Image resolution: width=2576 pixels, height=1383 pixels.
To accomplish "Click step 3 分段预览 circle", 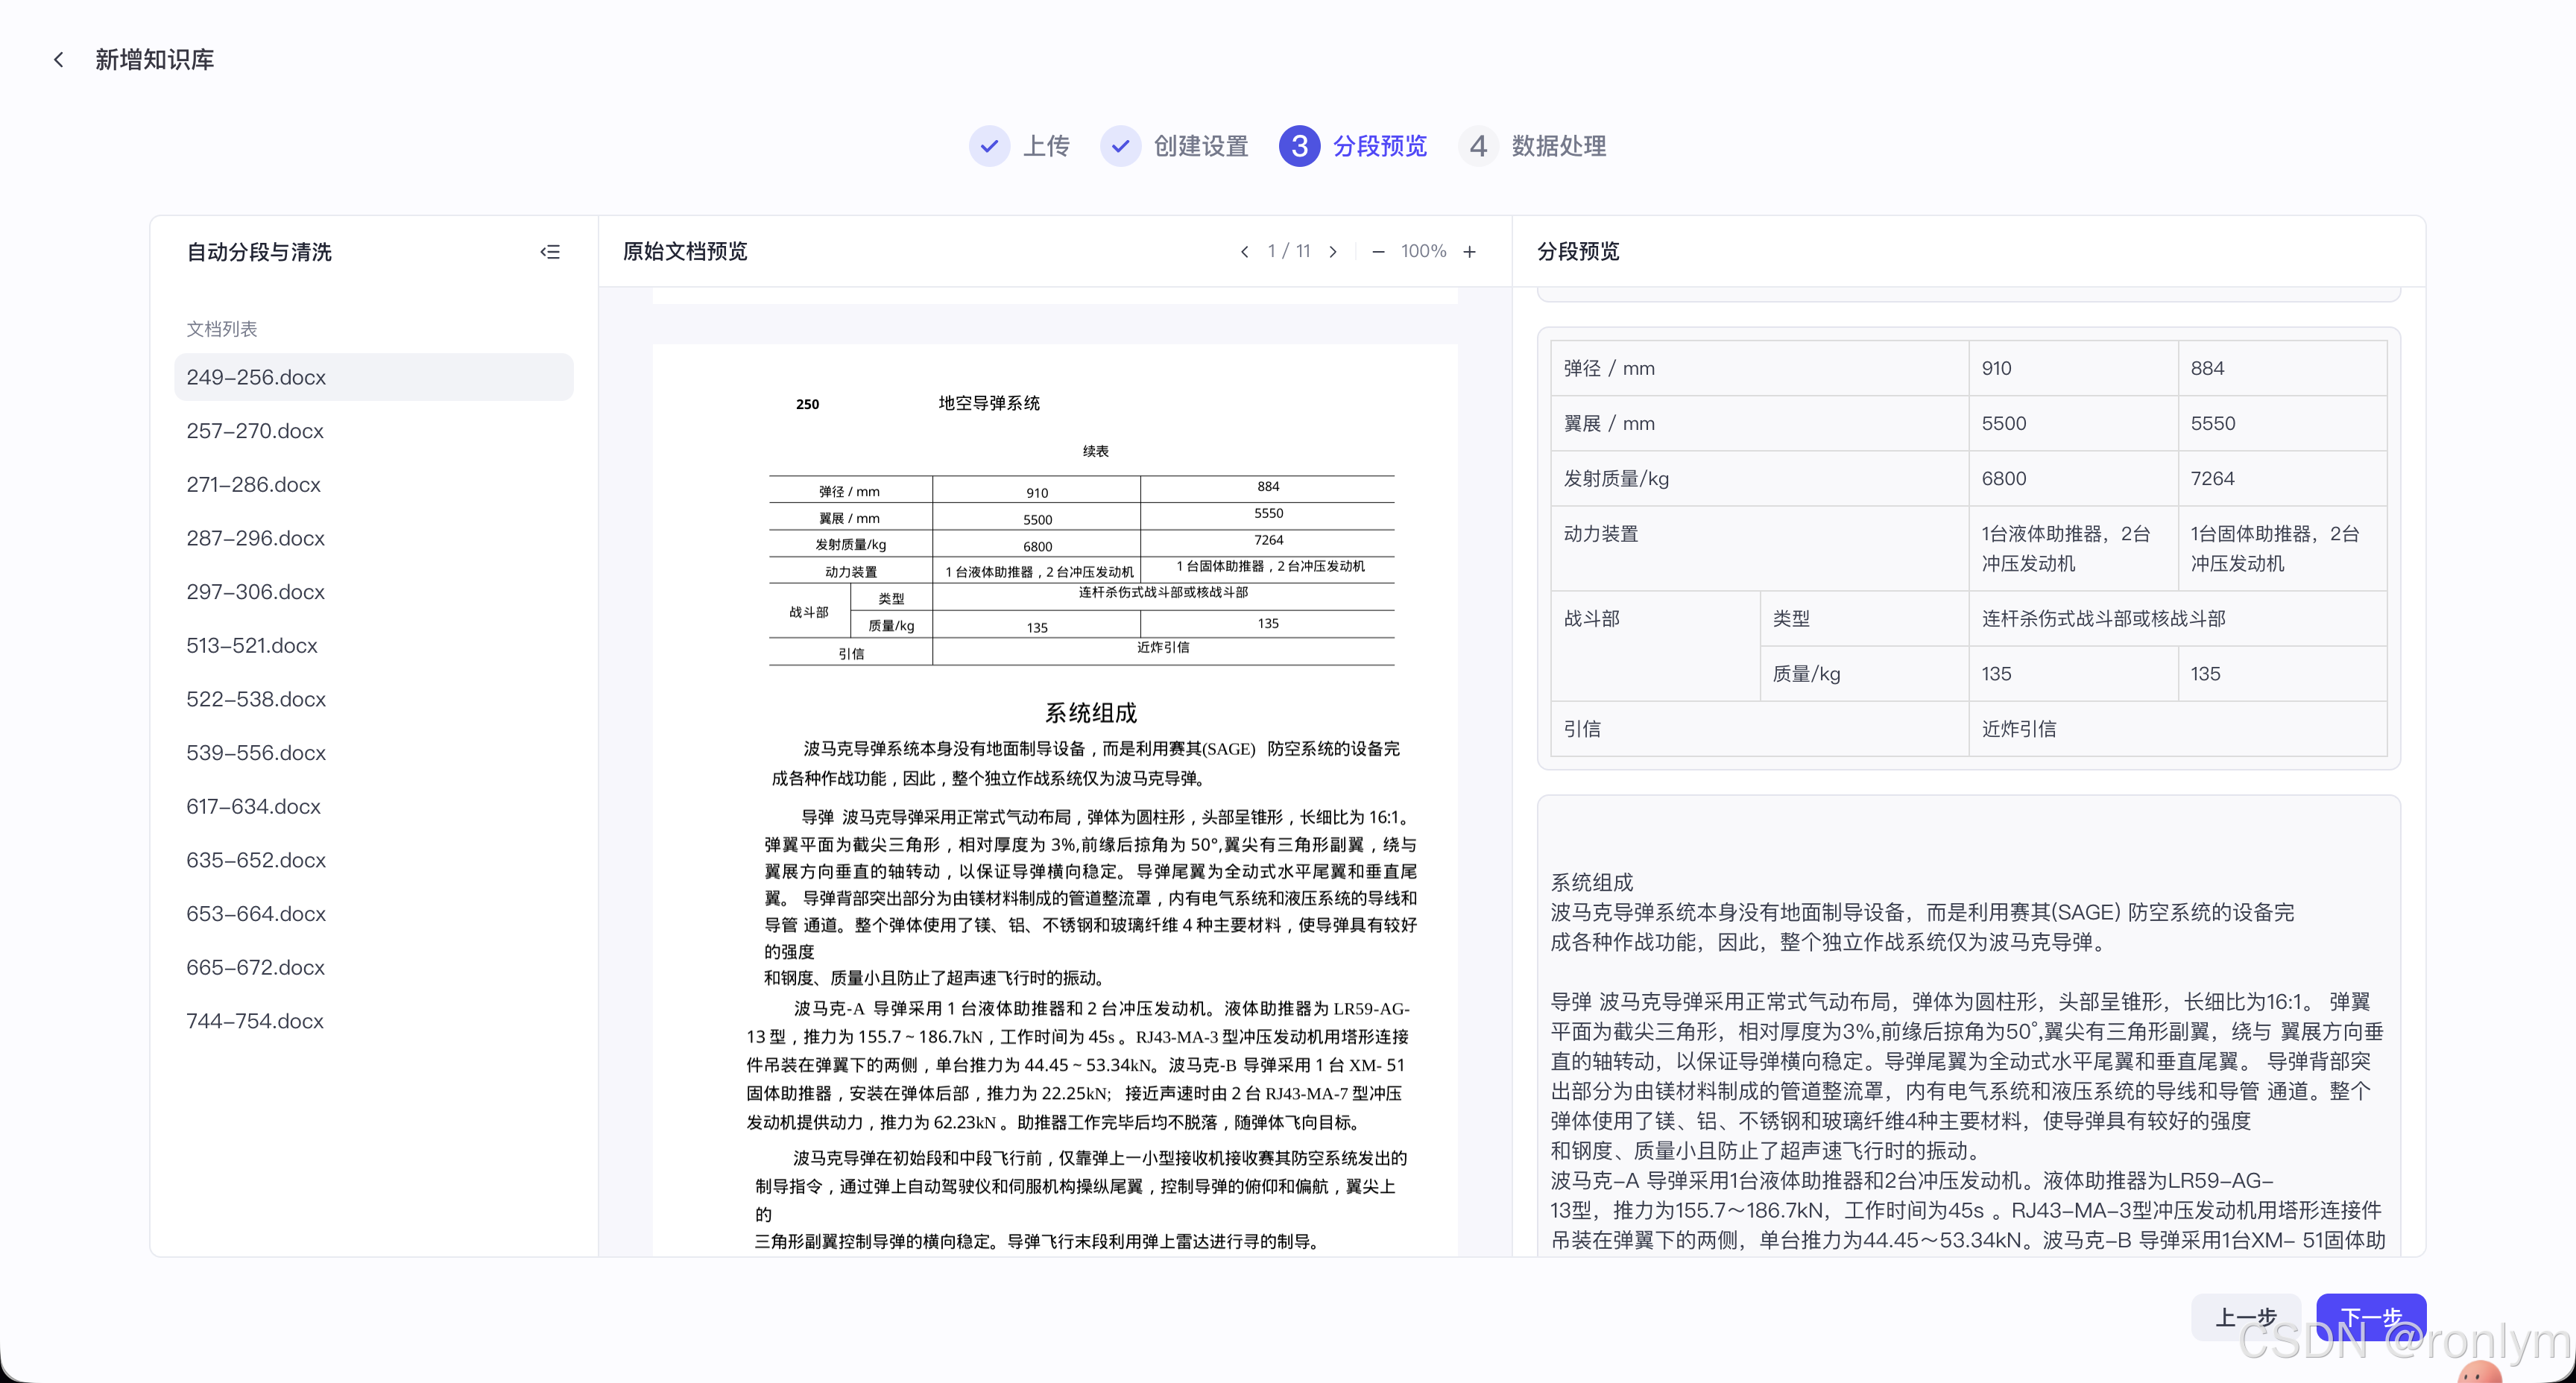I will click(x=1299, y=146).
